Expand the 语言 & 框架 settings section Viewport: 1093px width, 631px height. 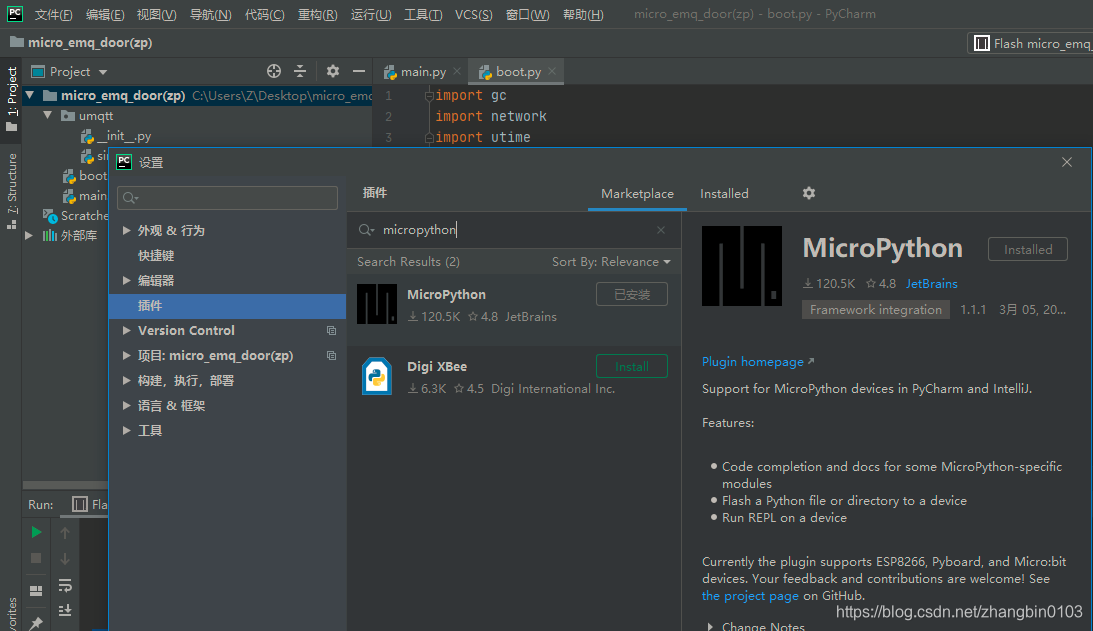(x=126, y=405)
